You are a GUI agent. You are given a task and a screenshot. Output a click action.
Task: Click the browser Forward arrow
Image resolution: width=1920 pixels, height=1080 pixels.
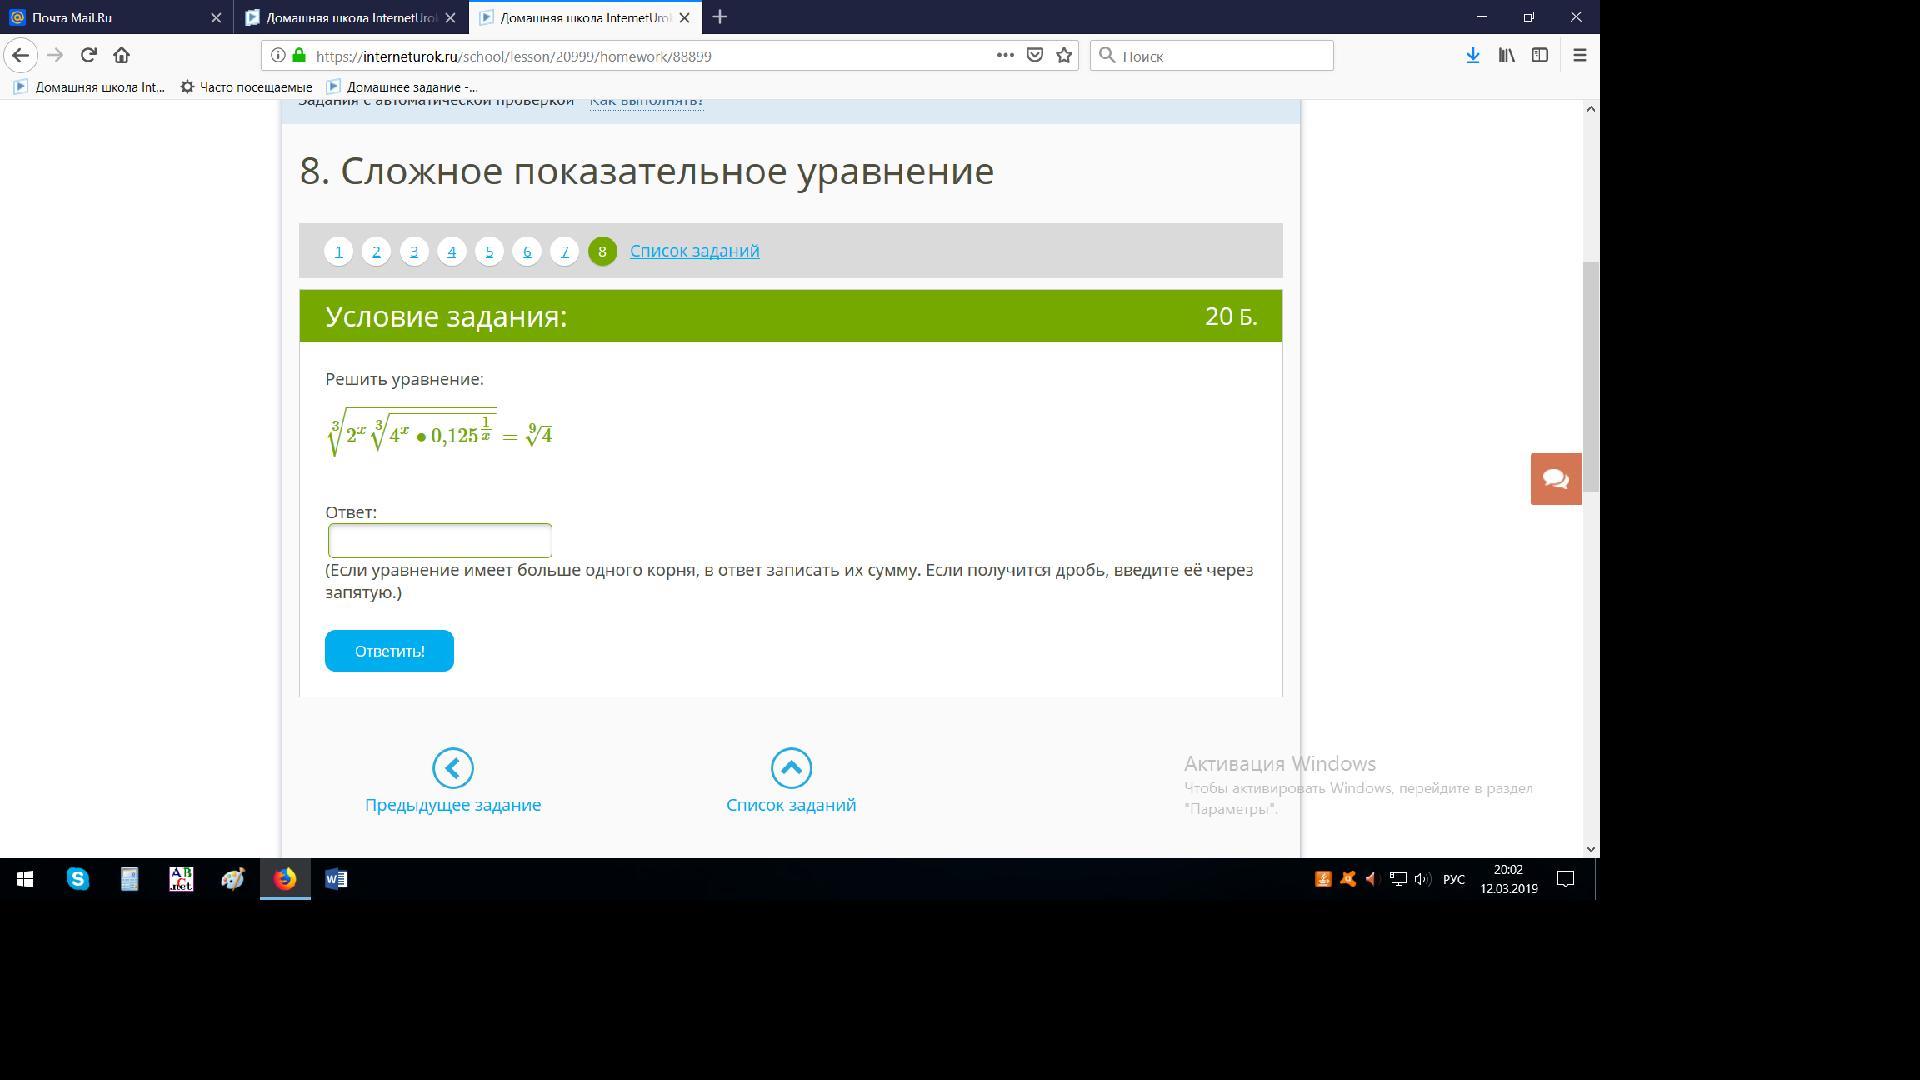[55, 55]
